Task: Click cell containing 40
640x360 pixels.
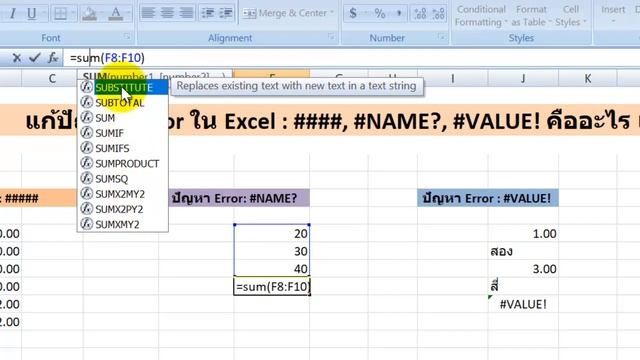Action: click(272, 269)
